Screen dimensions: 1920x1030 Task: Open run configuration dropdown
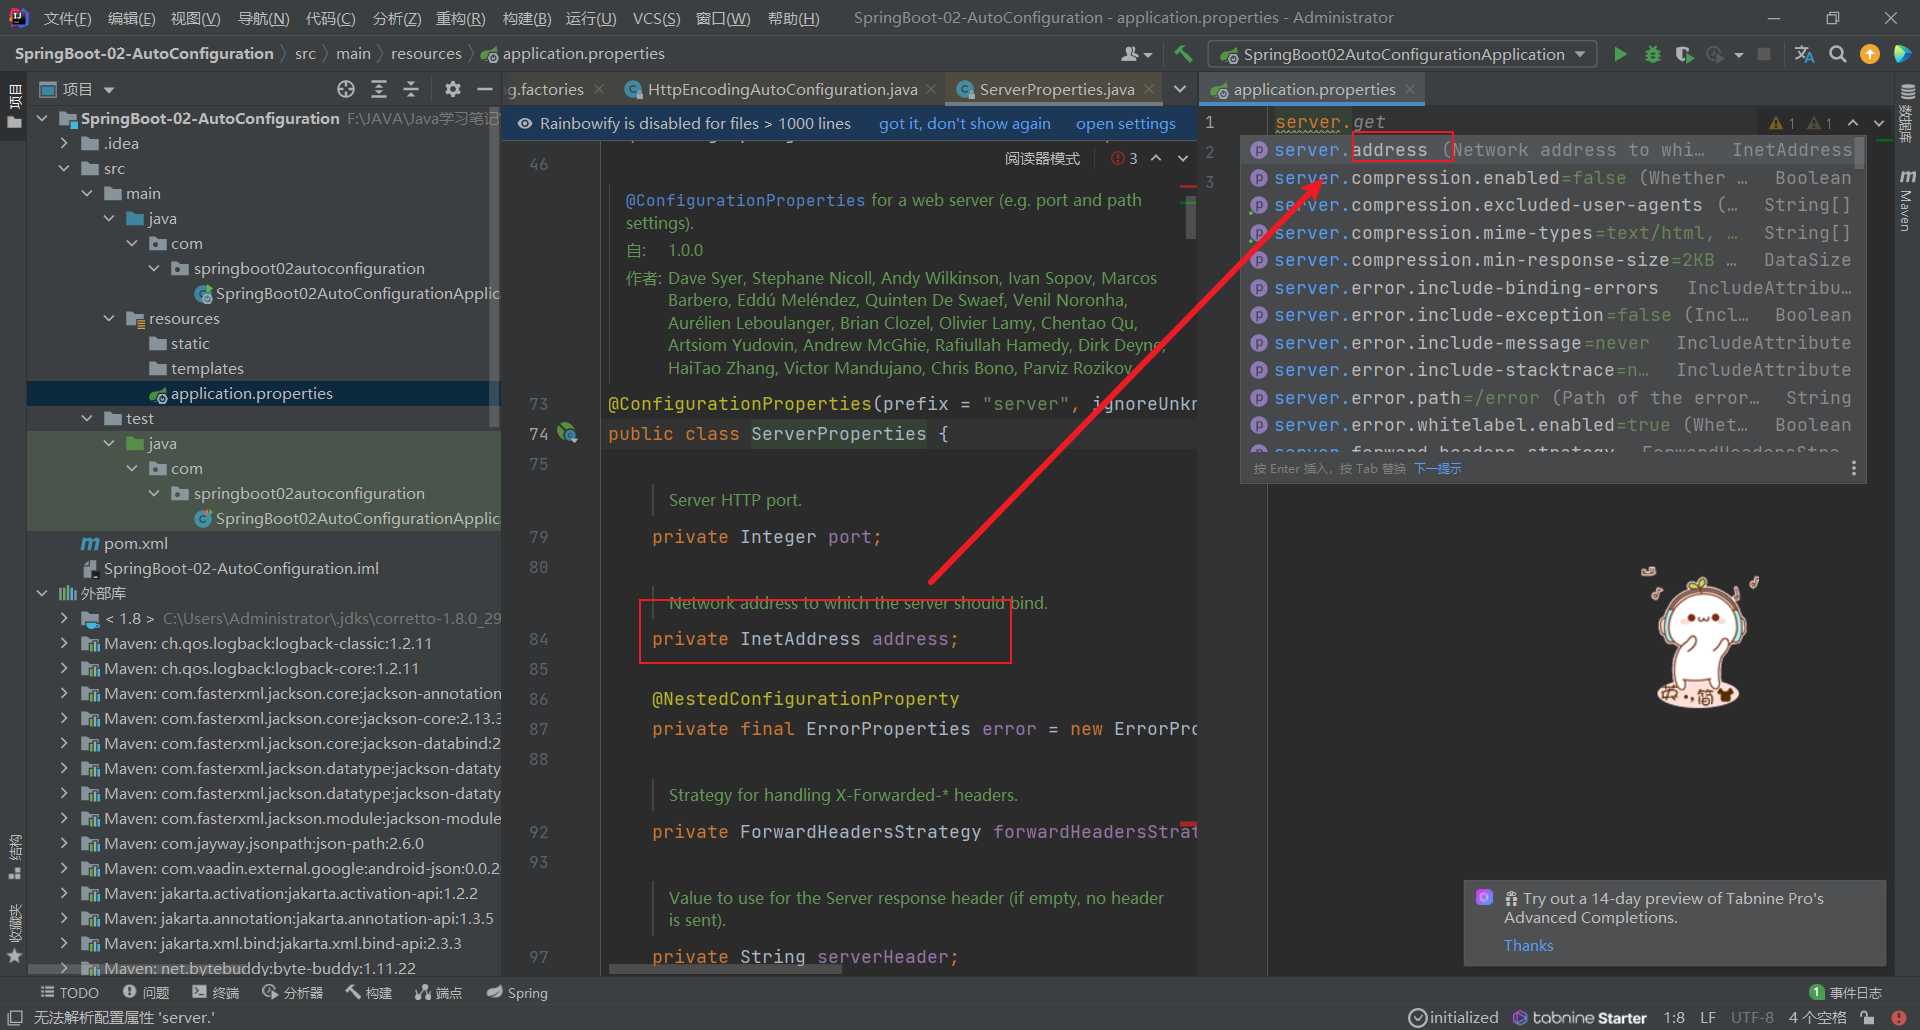tap(1401, 54)
